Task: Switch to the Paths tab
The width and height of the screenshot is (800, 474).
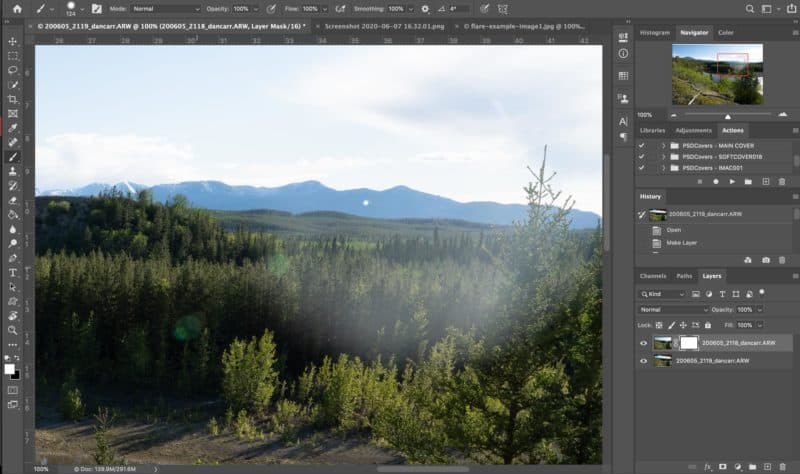Action: click(x=684, y=276)
